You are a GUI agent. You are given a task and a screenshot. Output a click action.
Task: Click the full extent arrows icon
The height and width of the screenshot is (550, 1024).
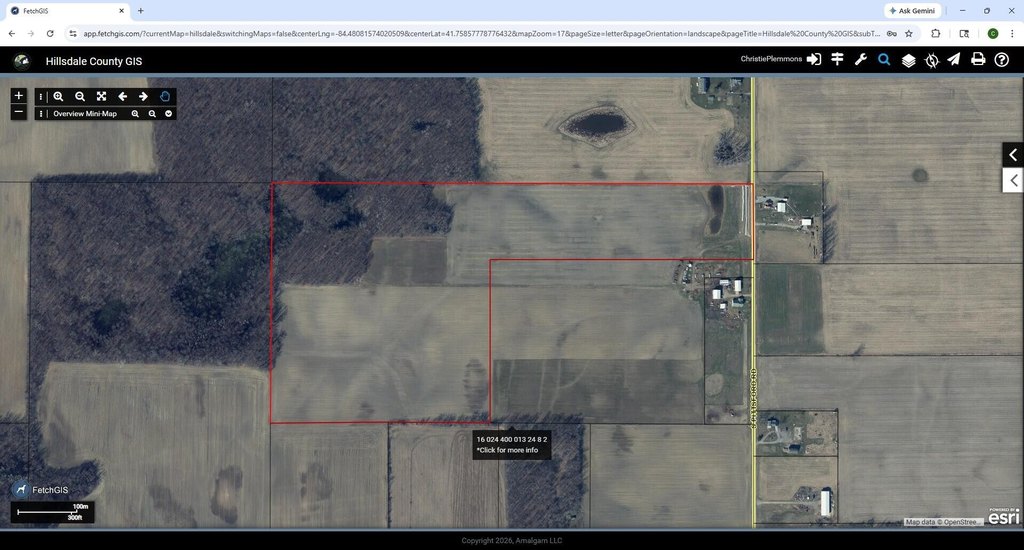click(x=101, y=97)
